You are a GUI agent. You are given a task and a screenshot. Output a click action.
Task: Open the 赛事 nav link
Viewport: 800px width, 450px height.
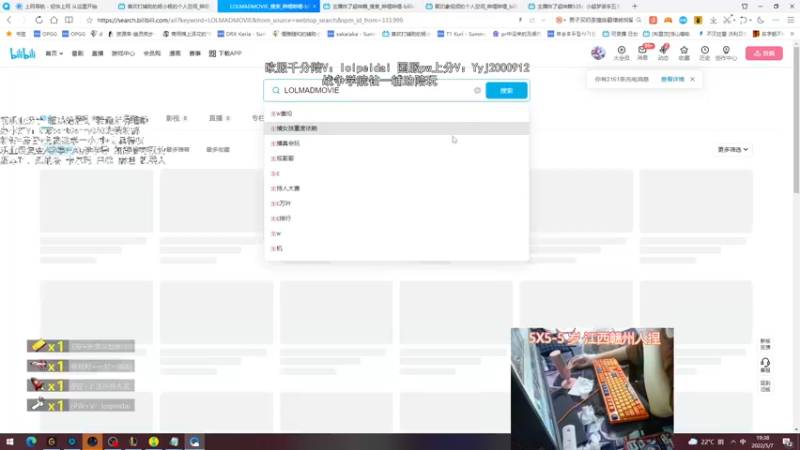coord(195,53)
